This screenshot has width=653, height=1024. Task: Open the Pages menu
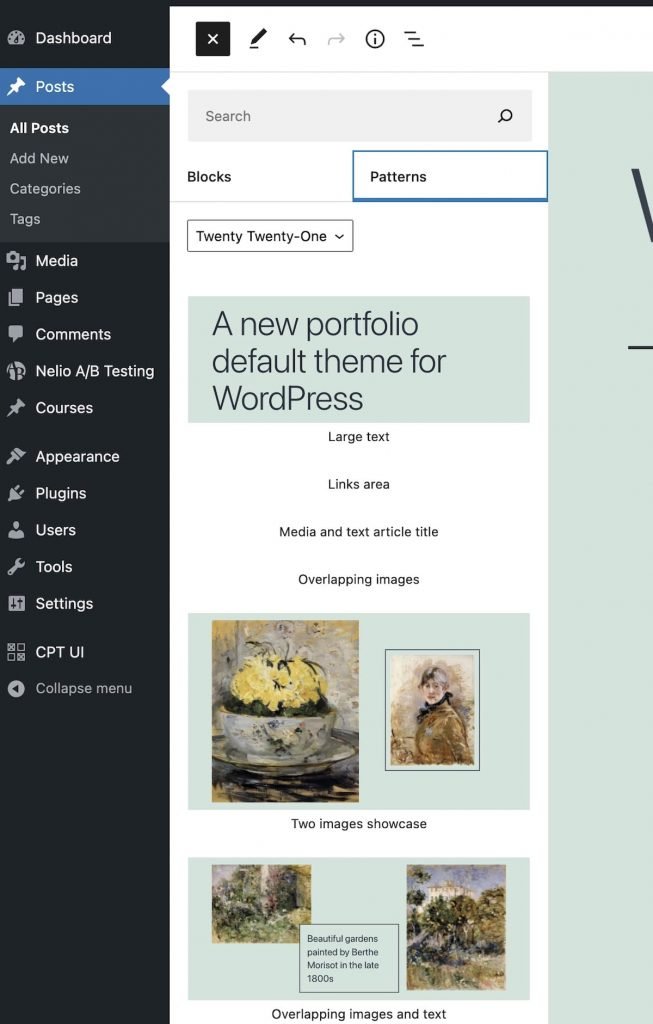click(x=85, y=297)
